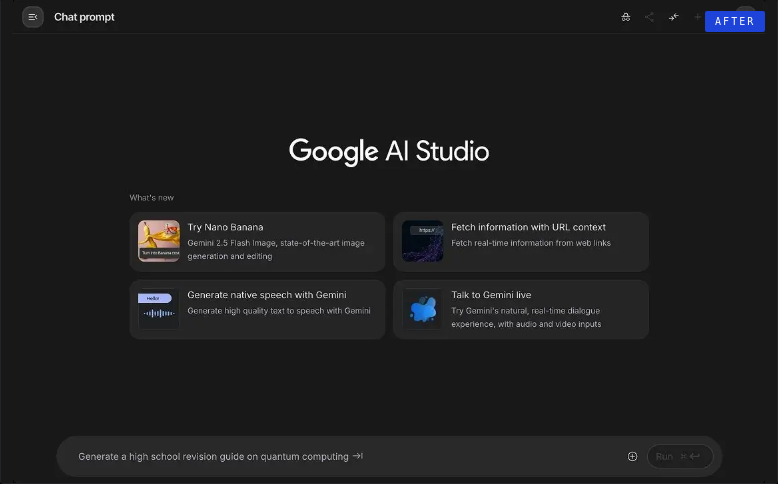Click the circled plus attach icon

tap(632, 456)
